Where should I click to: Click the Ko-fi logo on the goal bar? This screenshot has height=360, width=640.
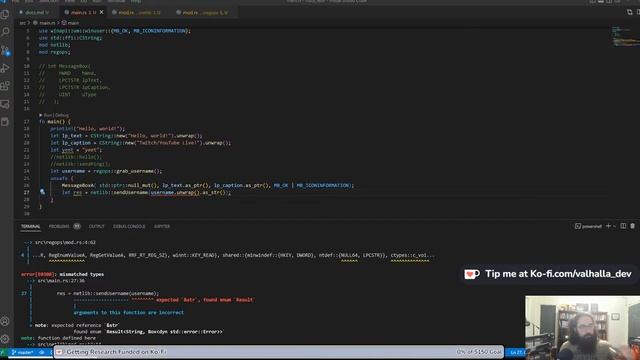(x=59, y=352)
